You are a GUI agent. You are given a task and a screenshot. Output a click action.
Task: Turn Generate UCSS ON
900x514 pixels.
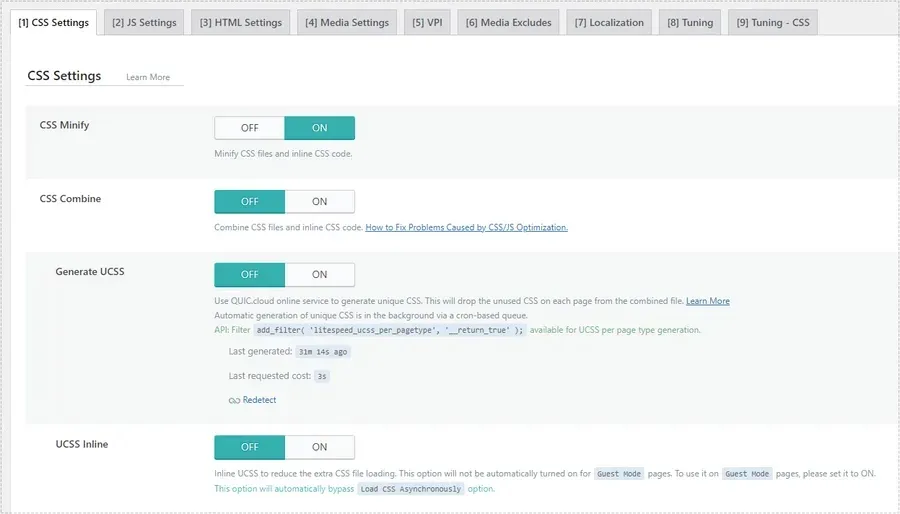[320, 275]
